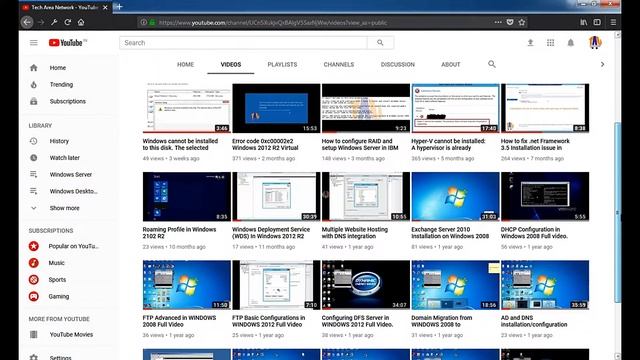Open 'Configuring DFS Server' video thumbnail
The width and height of the screenshot is (640, 360).
pyautogui.click(x=366, y=285)
